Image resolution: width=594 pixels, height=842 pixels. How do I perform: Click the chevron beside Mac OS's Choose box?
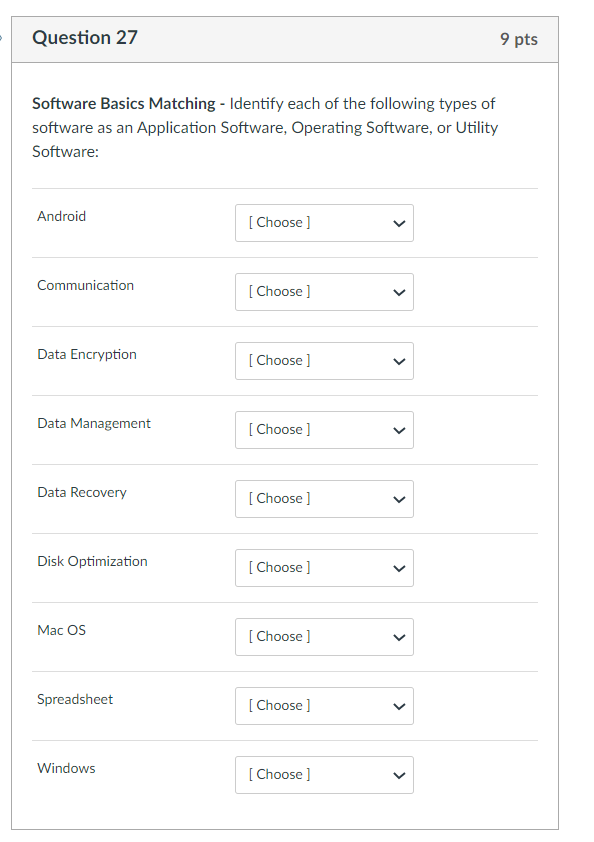(398, 636)
